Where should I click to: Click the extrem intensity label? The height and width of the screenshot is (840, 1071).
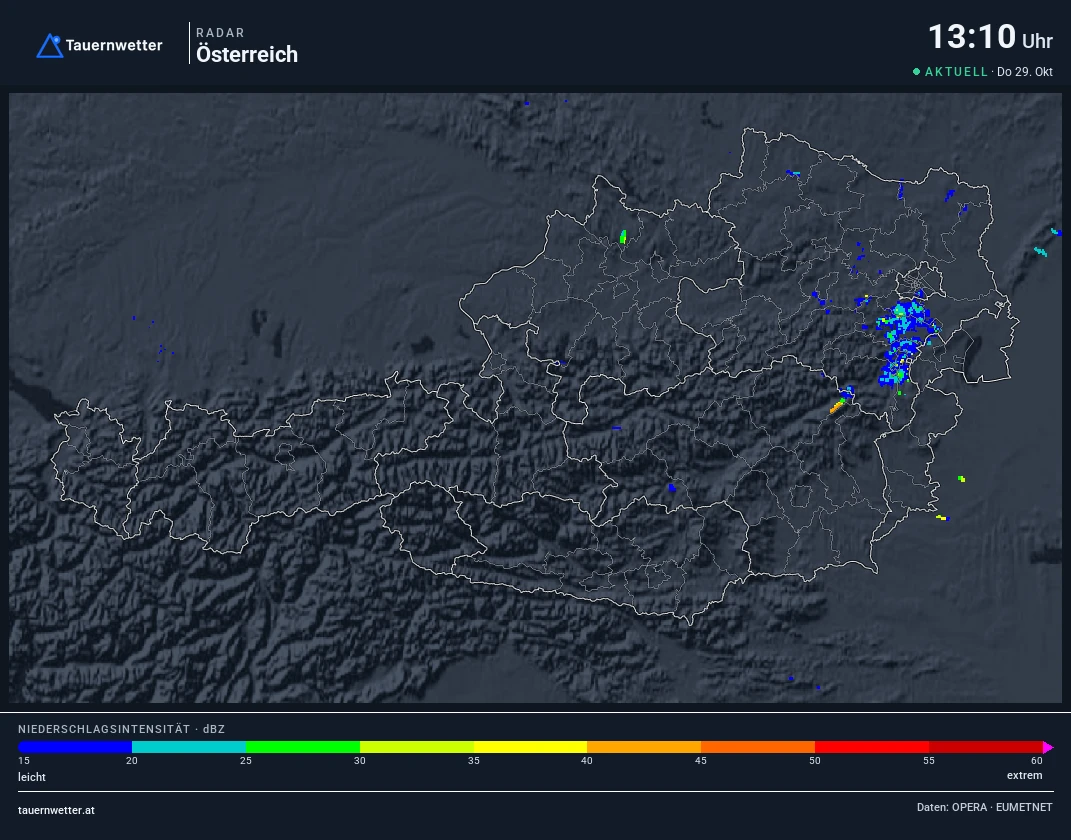pyautogui.click(x=1025, y=776)
